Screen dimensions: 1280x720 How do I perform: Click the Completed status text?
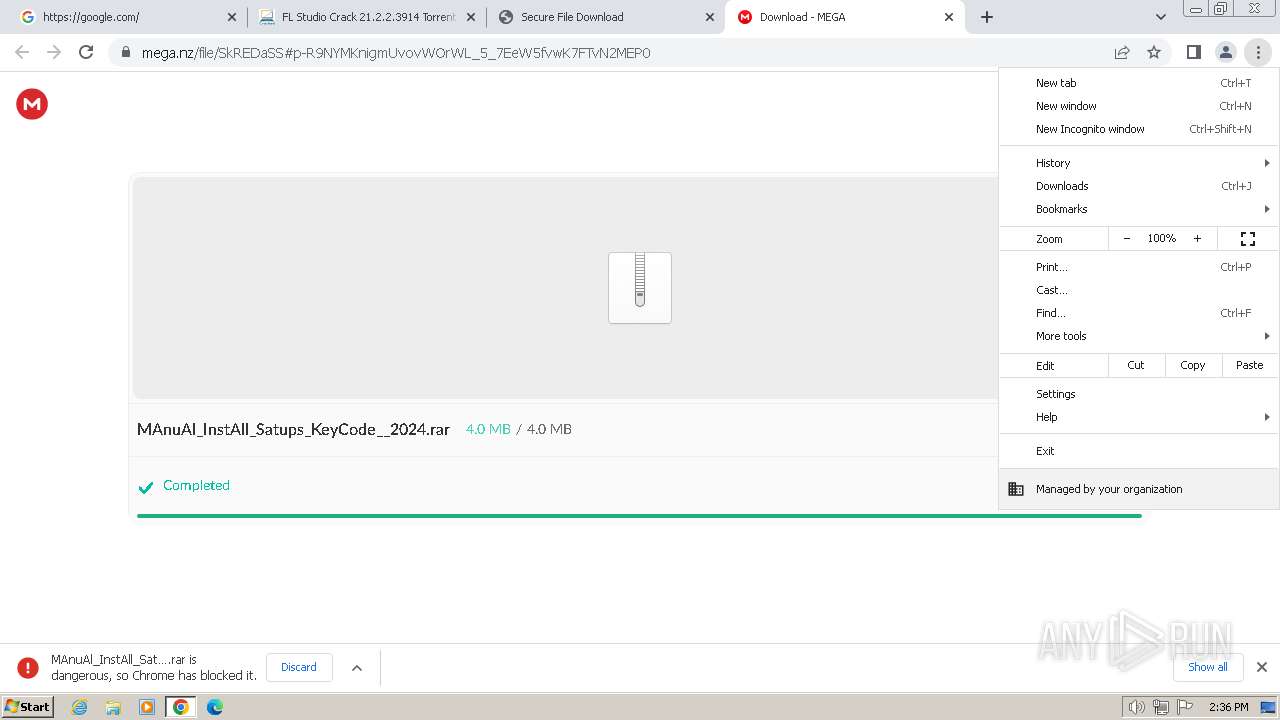click(196, 485)
